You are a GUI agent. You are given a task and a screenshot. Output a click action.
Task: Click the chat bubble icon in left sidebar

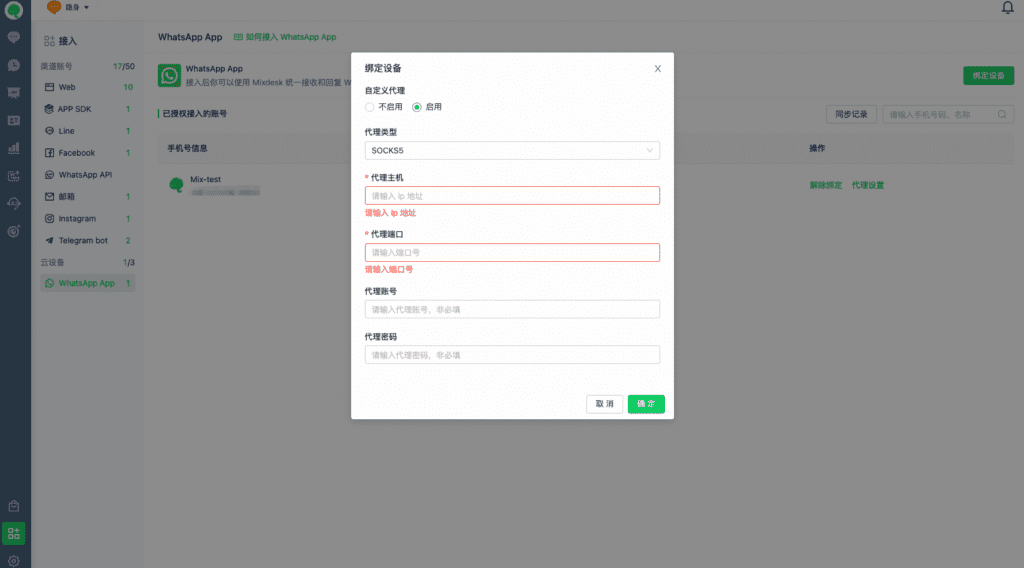14,38
